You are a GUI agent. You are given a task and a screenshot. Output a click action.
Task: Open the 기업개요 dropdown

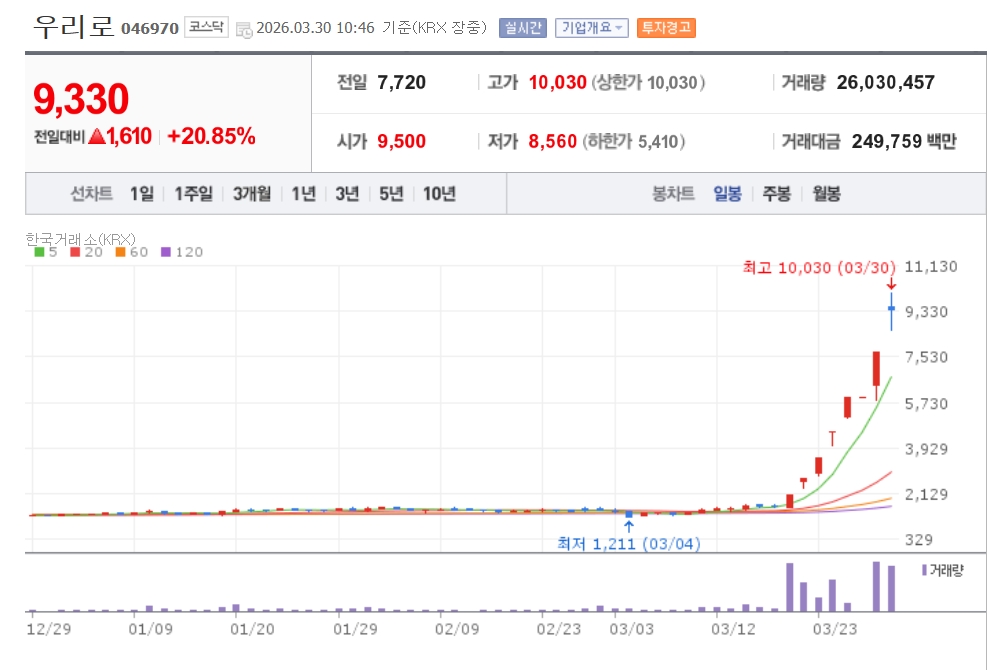point(592,28)
